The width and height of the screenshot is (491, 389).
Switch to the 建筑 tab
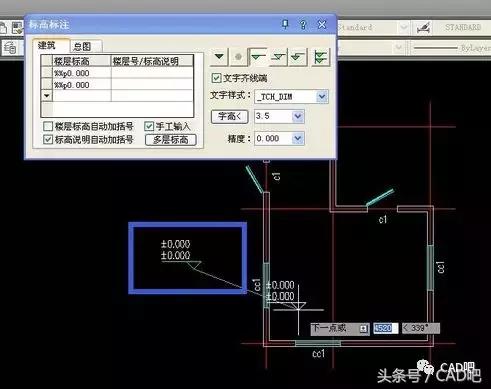47,46
